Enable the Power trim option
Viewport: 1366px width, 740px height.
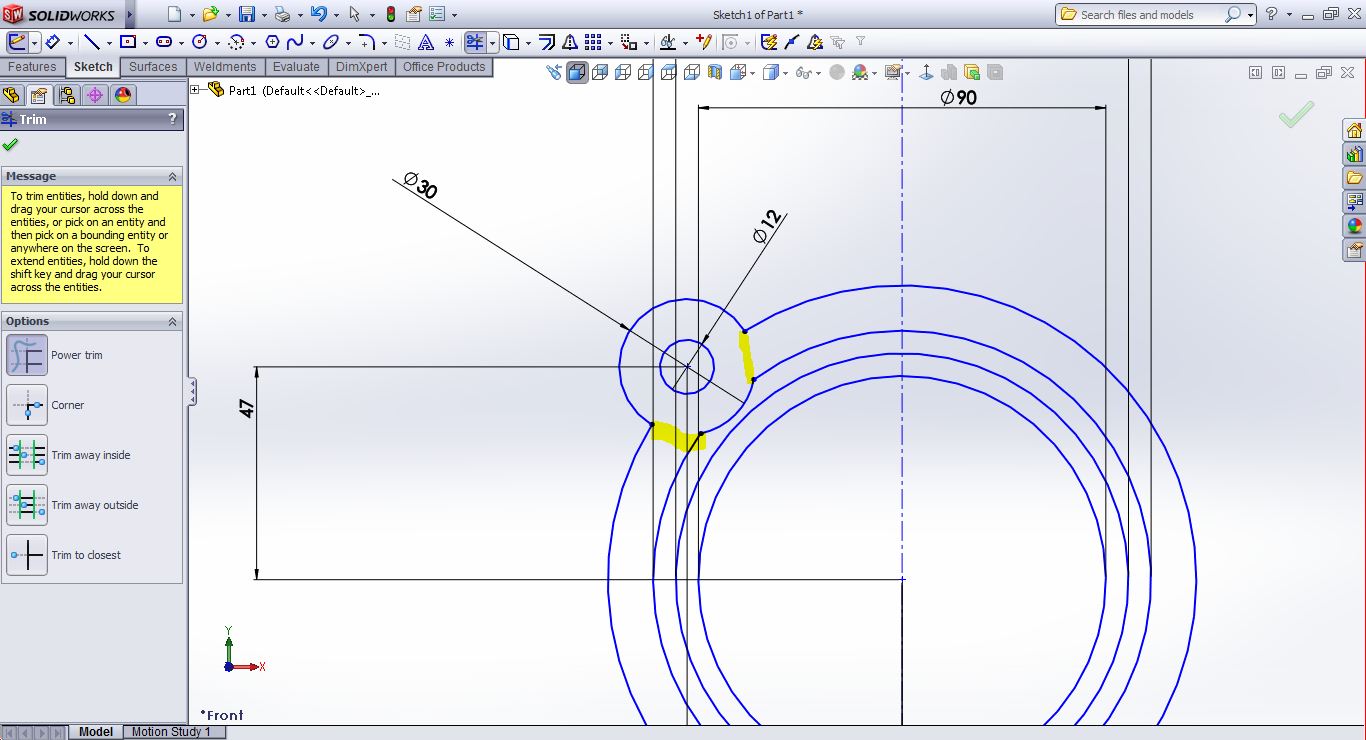click(27, 355)
